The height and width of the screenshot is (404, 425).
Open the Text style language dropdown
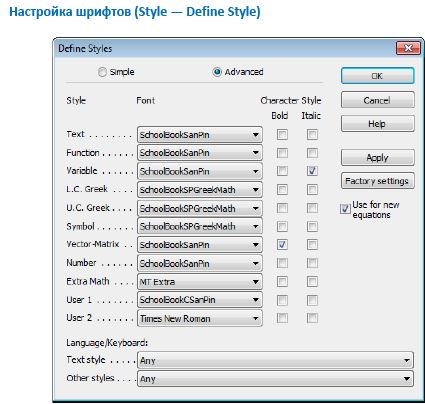tap(275, 360)
